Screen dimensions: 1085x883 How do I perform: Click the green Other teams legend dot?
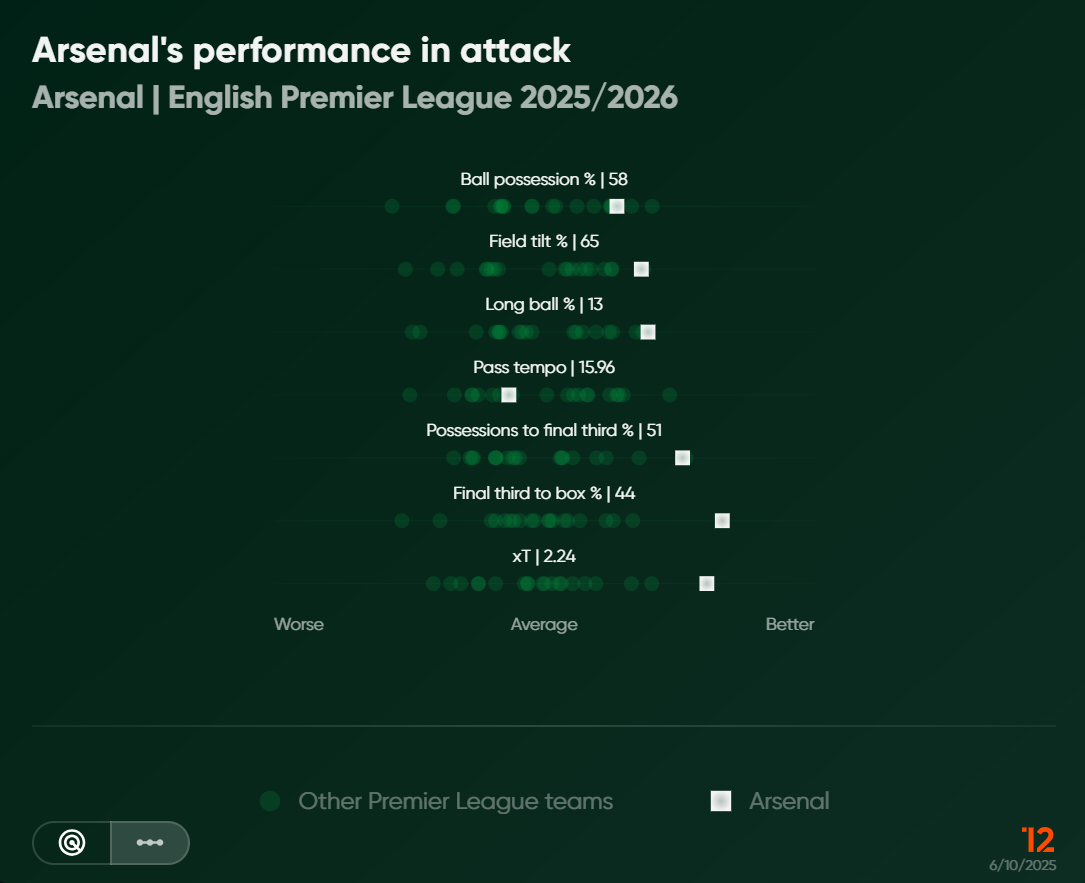pyautogui.click(x=269, y=801)
